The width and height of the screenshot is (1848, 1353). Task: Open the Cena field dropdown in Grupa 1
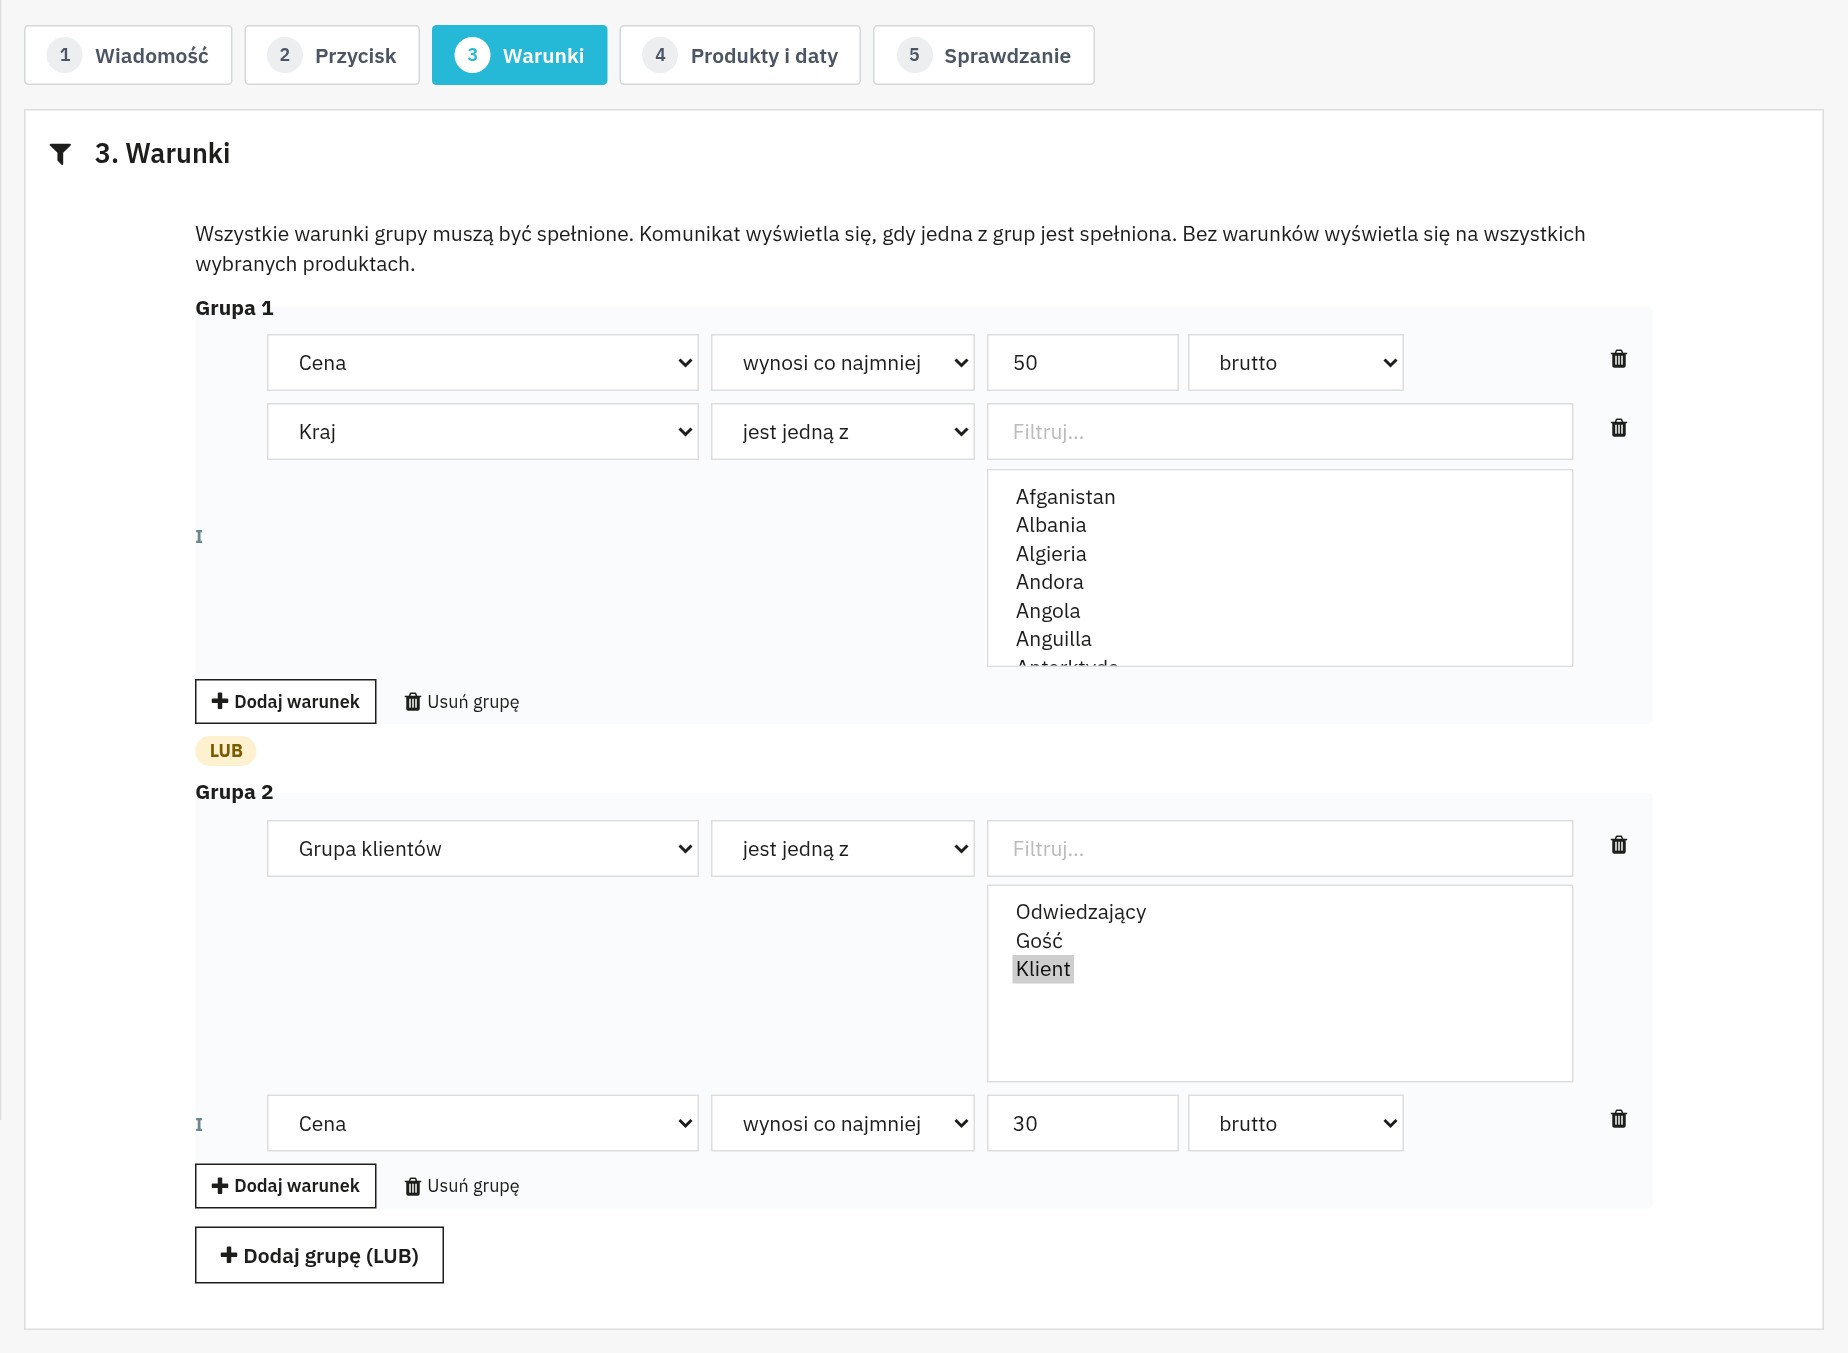pyautogui.click(x=483, y=362)
